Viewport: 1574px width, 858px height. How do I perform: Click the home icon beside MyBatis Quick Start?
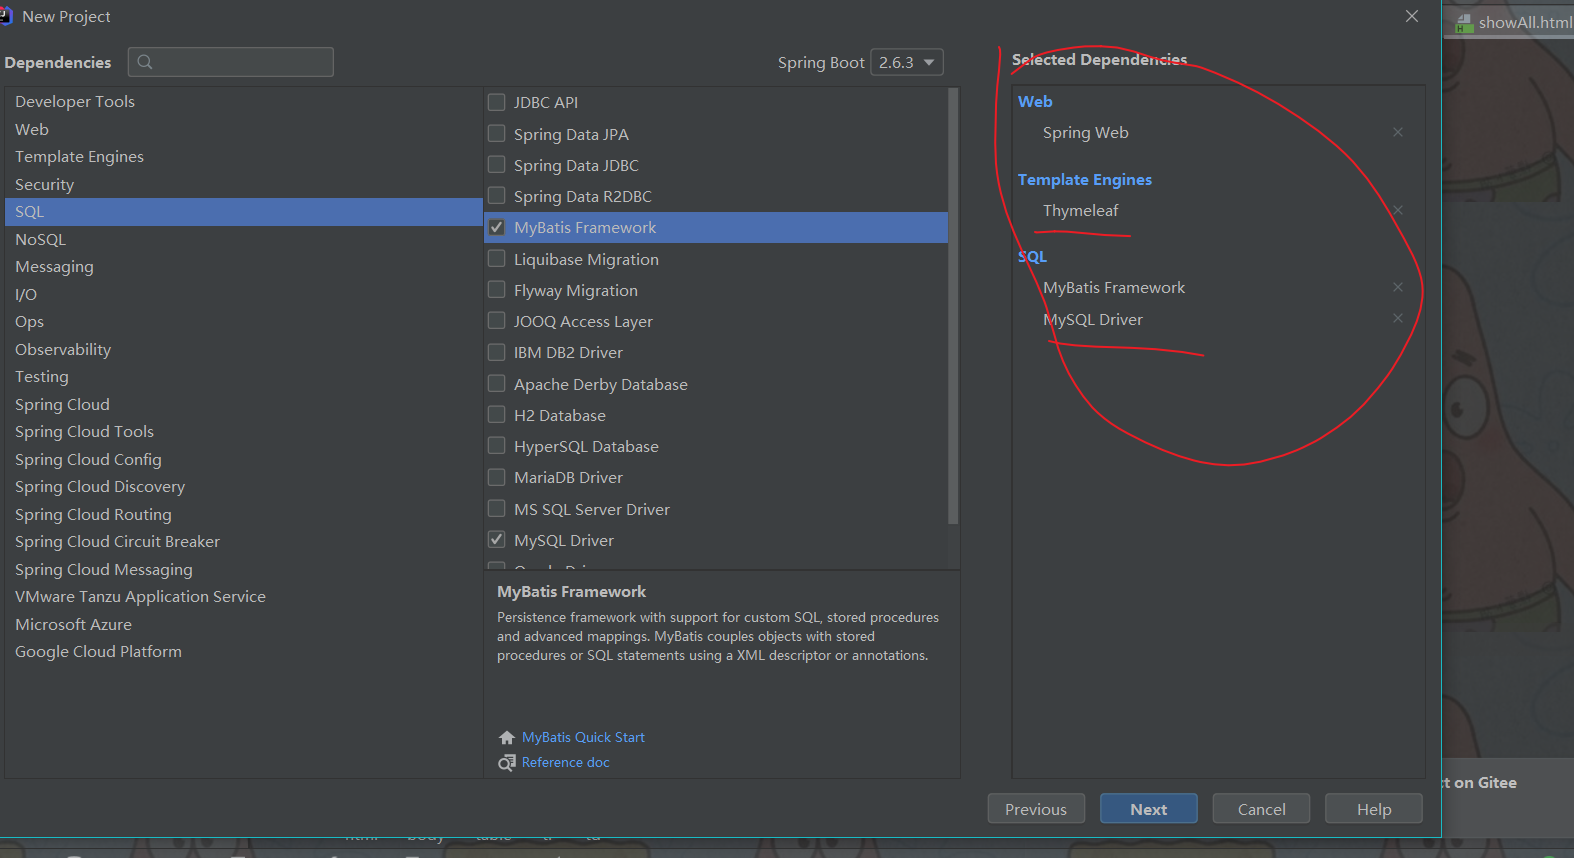coord(507,738)
